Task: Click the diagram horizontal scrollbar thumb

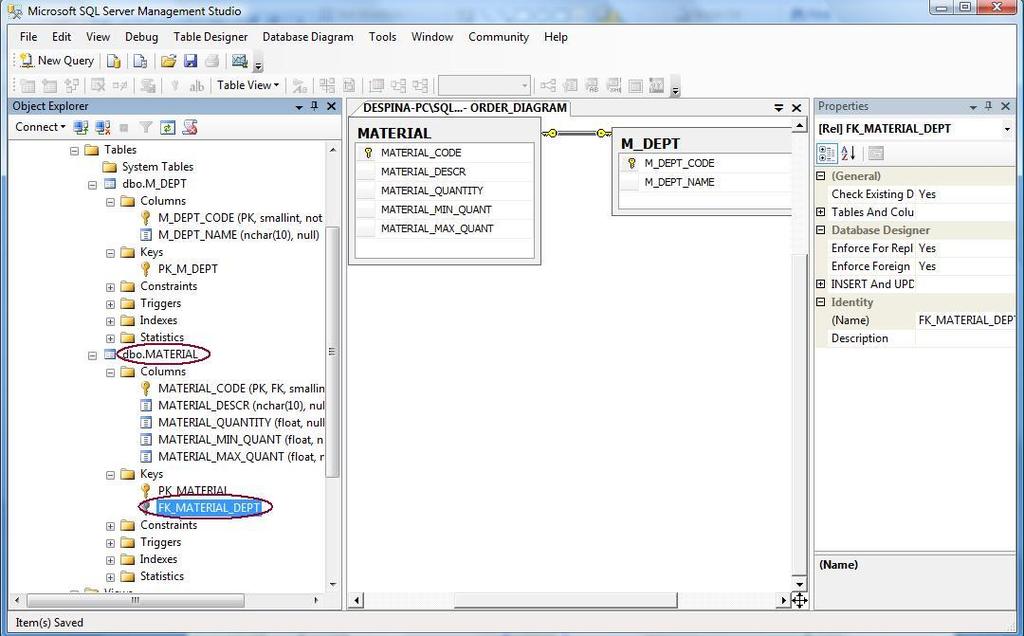Action: coord(566,599)
